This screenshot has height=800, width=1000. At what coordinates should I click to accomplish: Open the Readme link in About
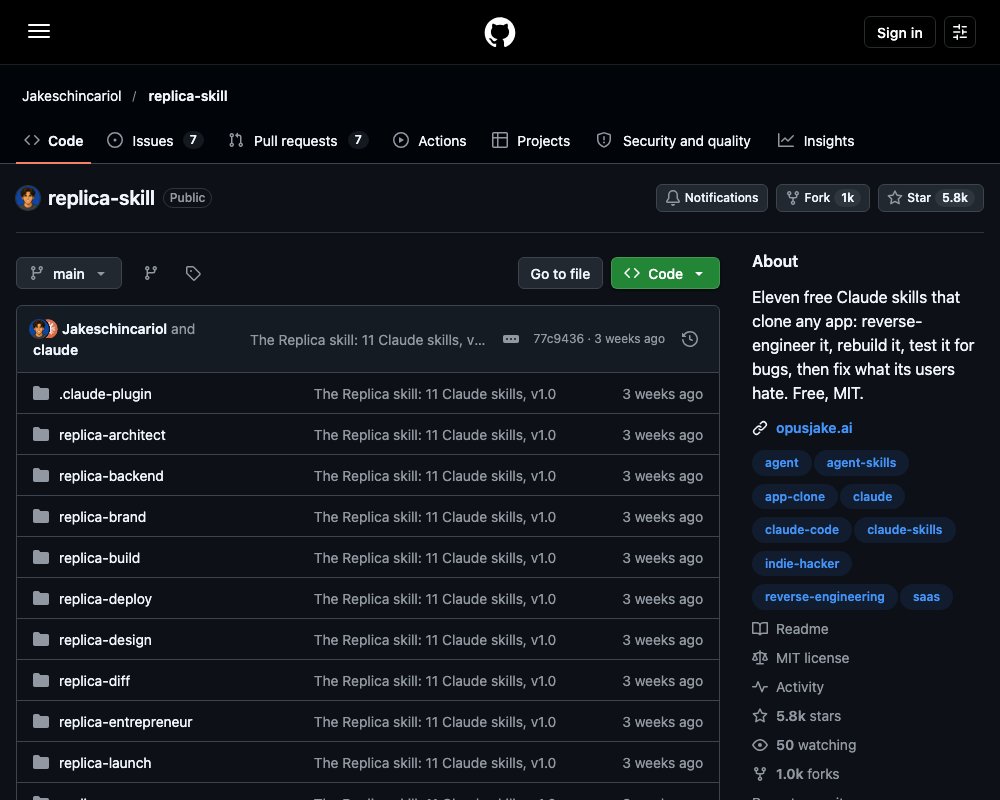[x=790, y=629]
